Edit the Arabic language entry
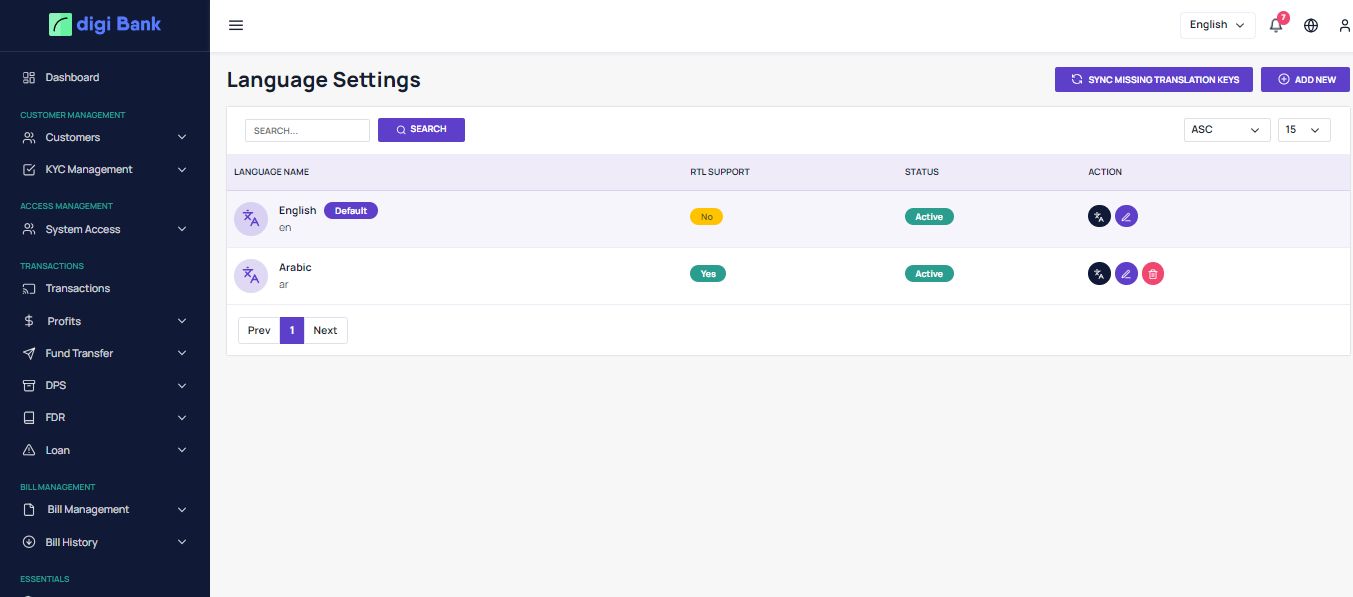 coord(1126,273)
